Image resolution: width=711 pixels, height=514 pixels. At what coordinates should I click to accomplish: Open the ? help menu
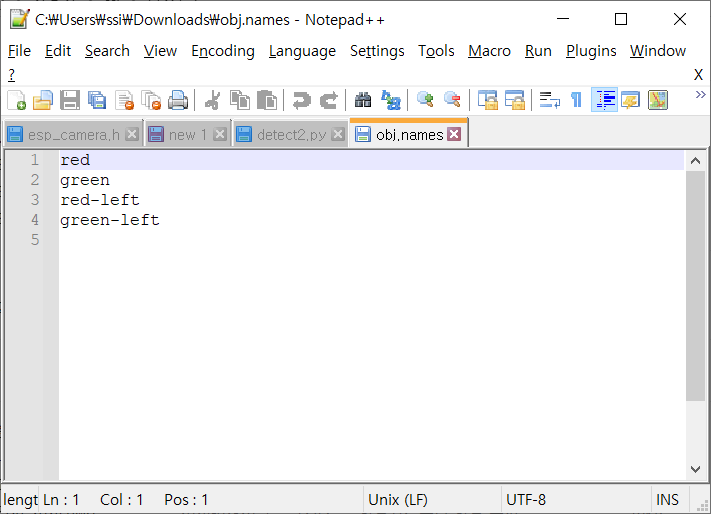[x=12, y=74]
